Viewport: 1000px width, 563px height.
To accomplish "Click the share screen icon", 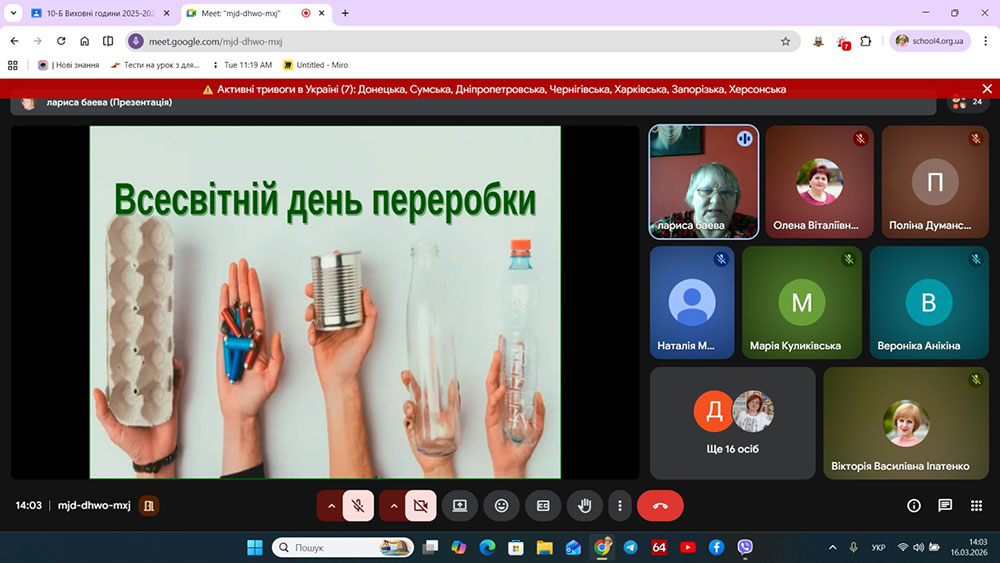I will point(460,506).
